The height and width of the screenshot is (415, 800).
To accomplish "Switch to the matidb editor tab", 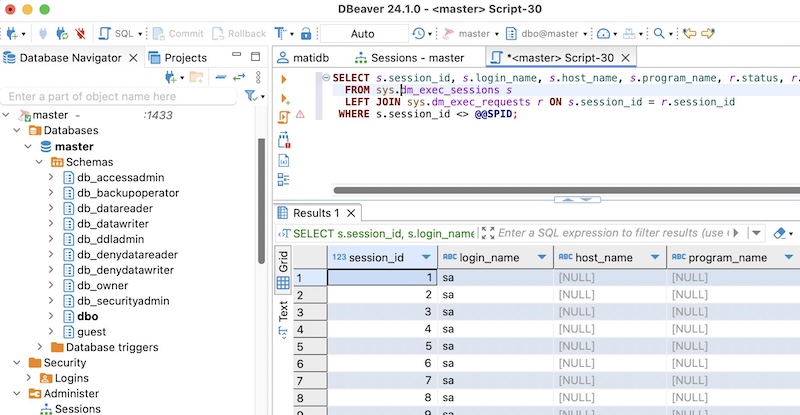I will point(304,58).
